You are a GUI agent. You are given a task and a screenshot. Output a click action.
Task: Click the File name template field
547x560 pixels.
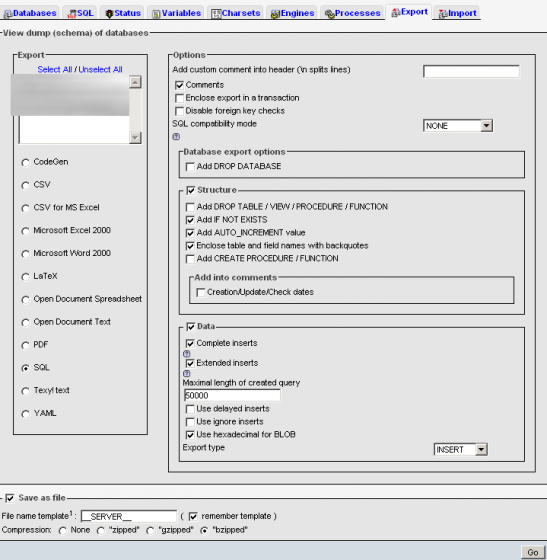click(129, 516)
